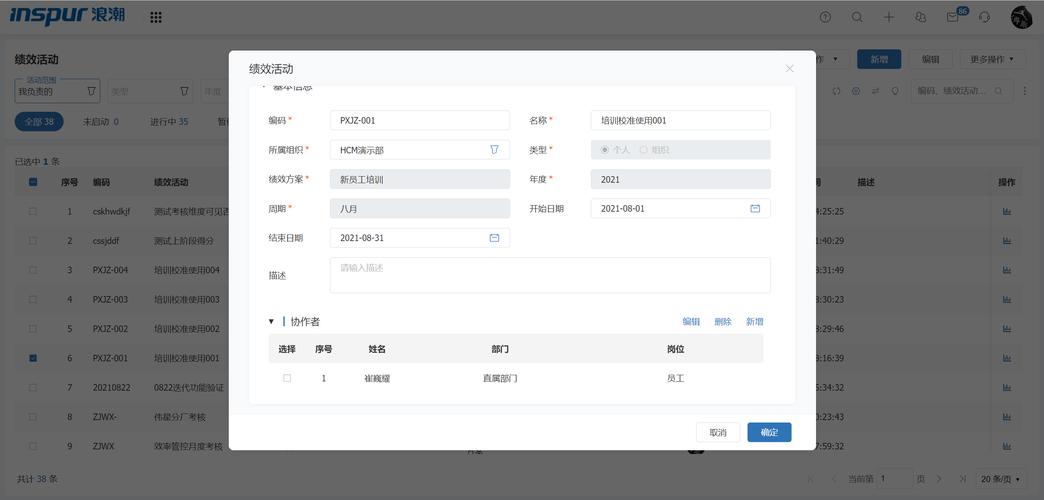Screen dimensions: 1044x500
Task: Open the 类型 filter dropdown in background
Action: click(149, 91)
